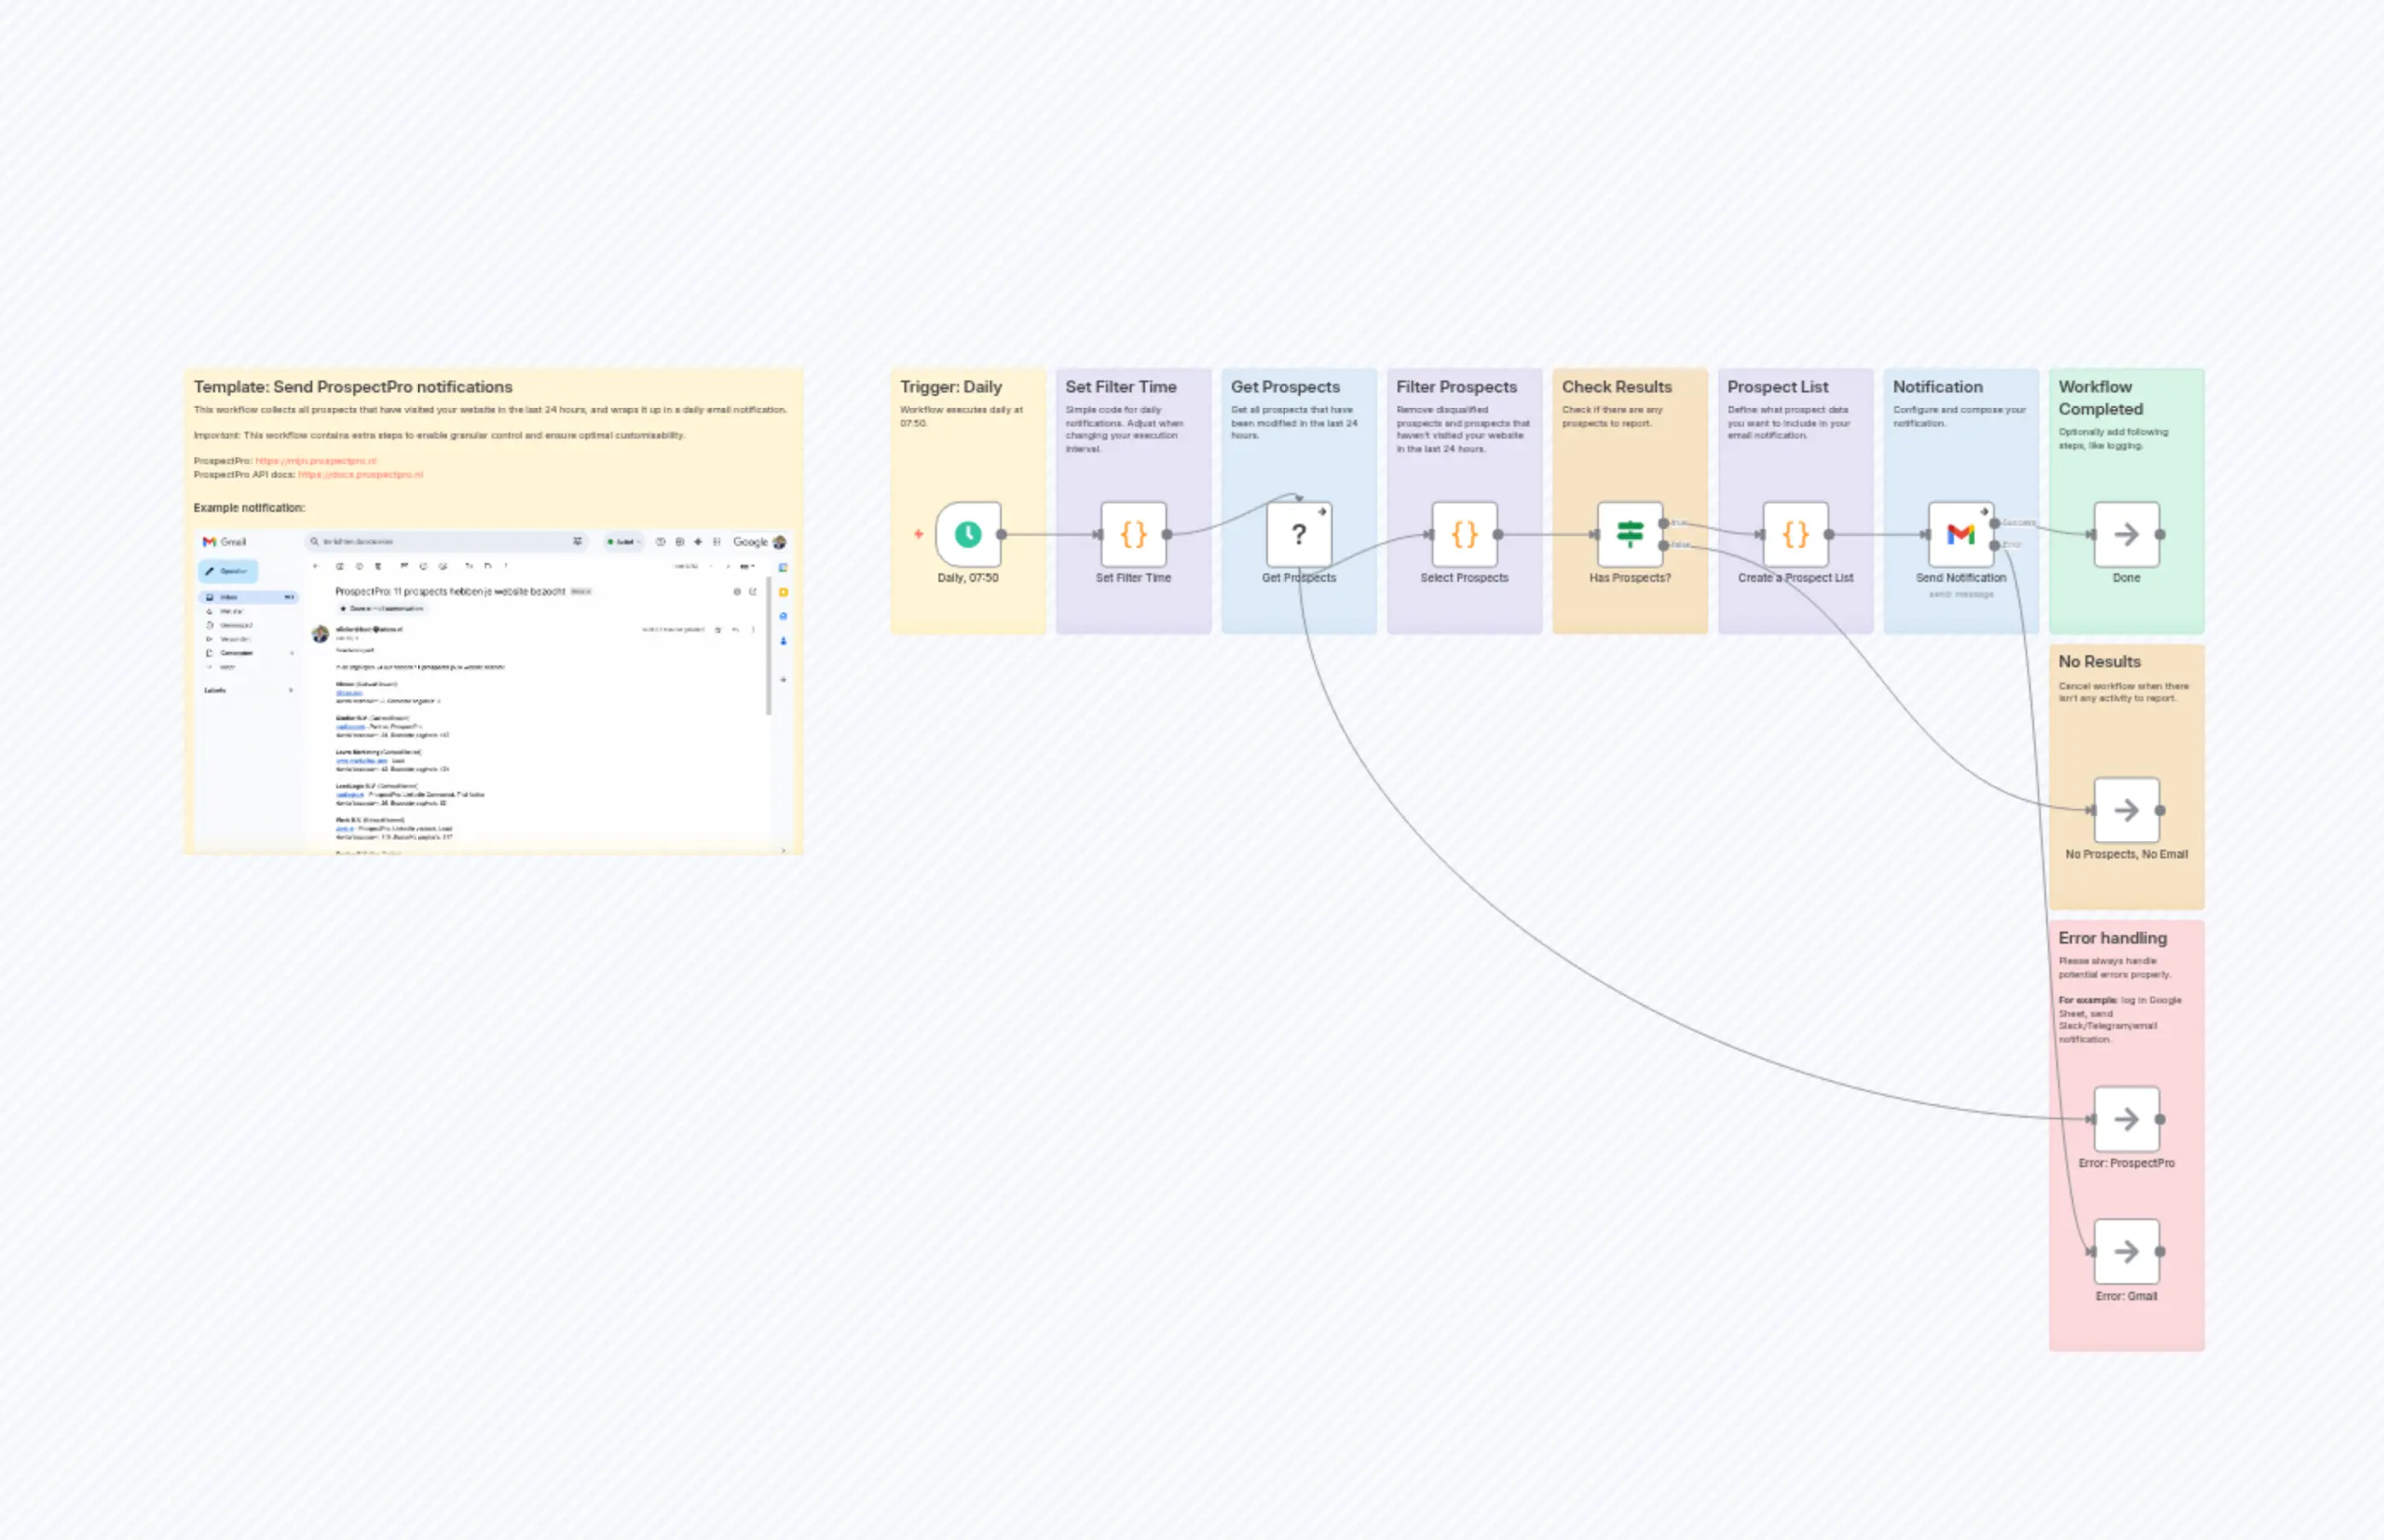This screenshot has height=1540, width=2384.
Task: Open the search options dropdown in Gmail preview
Action: (578, 542)
